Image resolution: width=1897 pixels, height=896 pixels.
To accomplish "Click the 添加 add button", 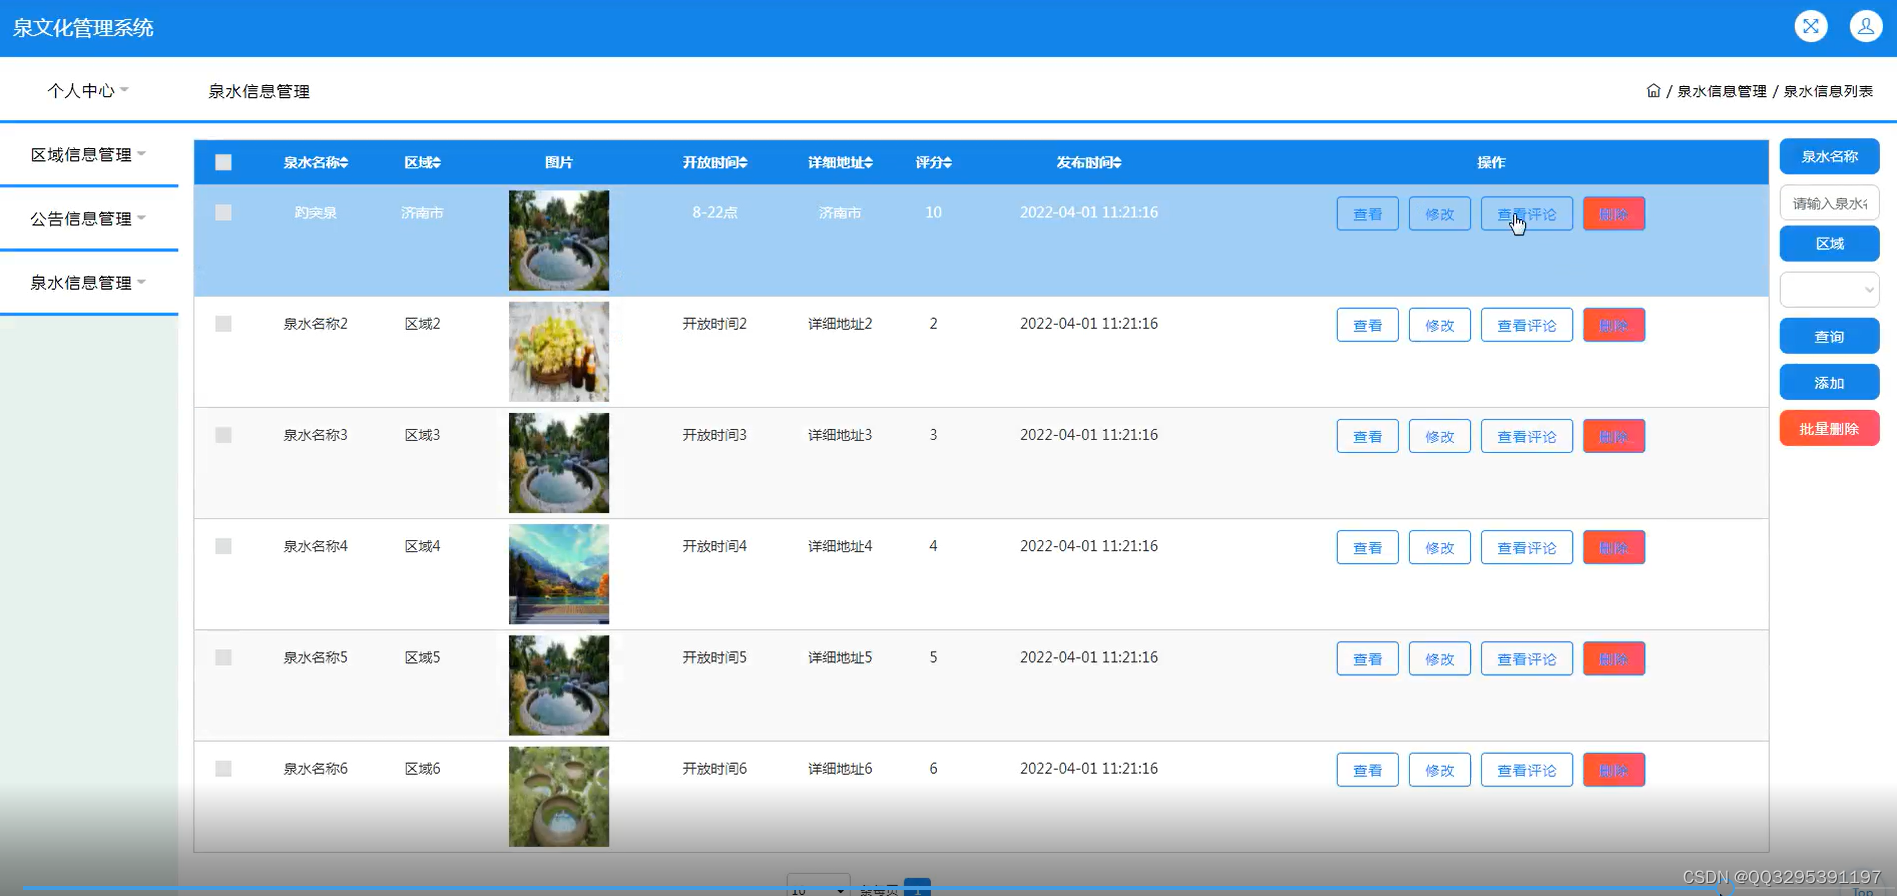I will coord(1829,382).
